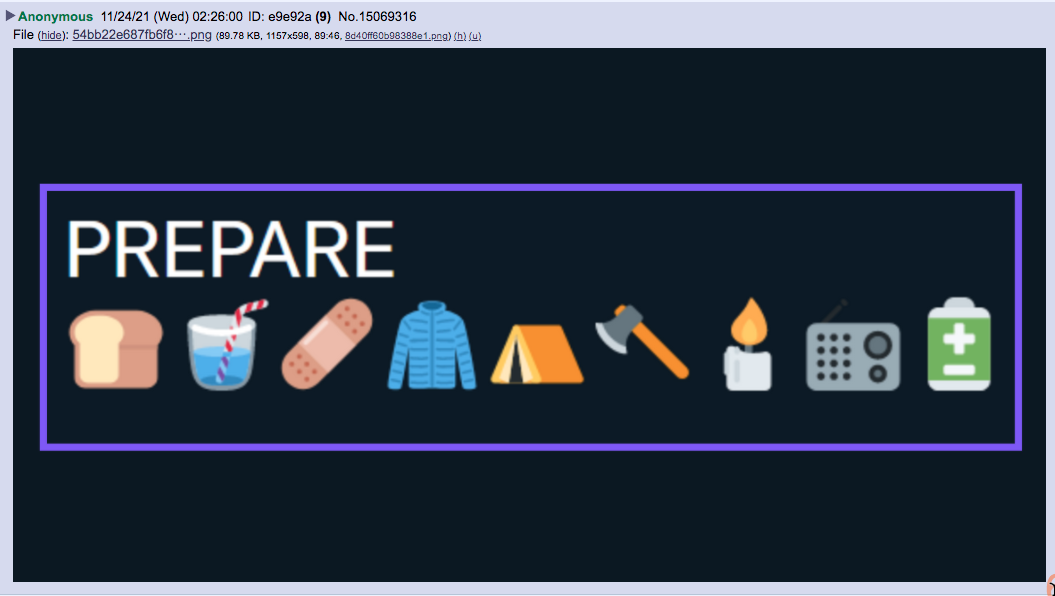Click the hide file link
The height and width of the screenshot is (596, 1055).
click(51, 36)
